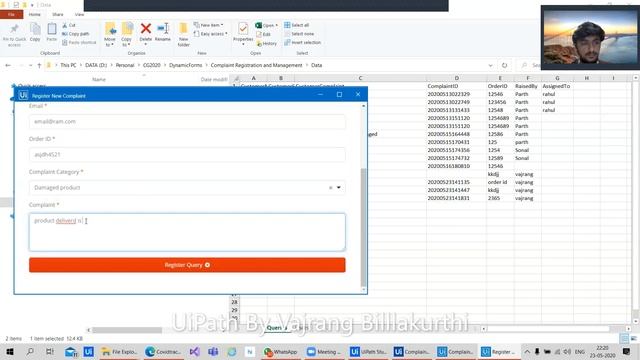Click Invert selection in ribbon
Screen dimensions: 640x360
tap(302, 42)
